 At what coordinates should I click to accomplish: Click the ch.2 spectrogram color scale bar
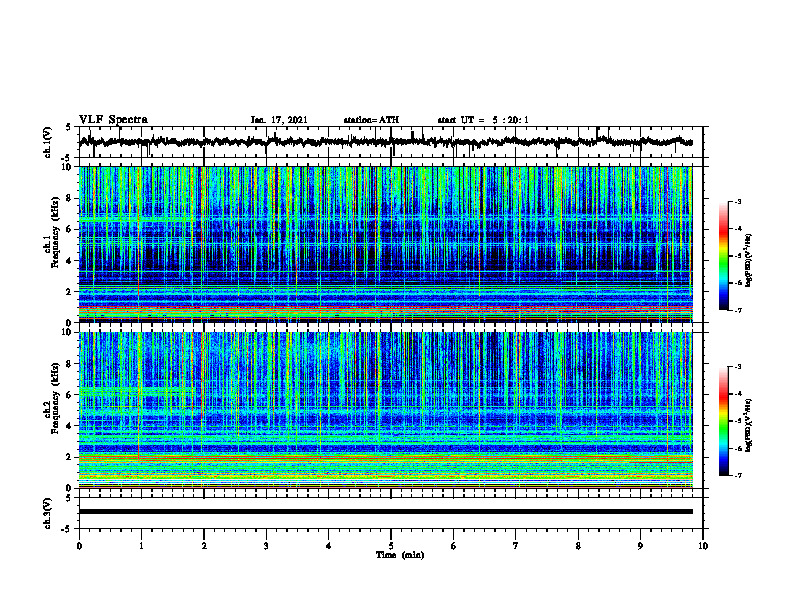(x=724, y=421)
